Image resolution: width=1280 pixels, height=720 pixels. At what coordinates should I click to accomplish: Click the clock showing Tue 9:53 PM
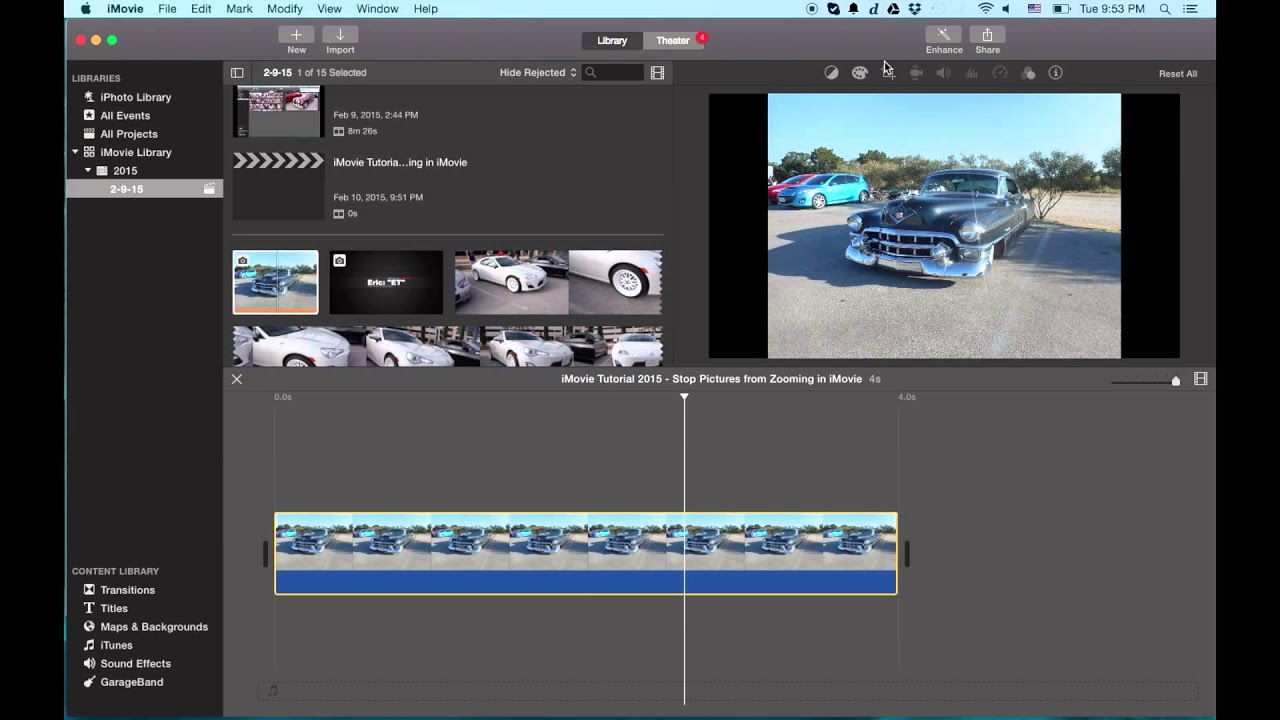click(1112, 9)
